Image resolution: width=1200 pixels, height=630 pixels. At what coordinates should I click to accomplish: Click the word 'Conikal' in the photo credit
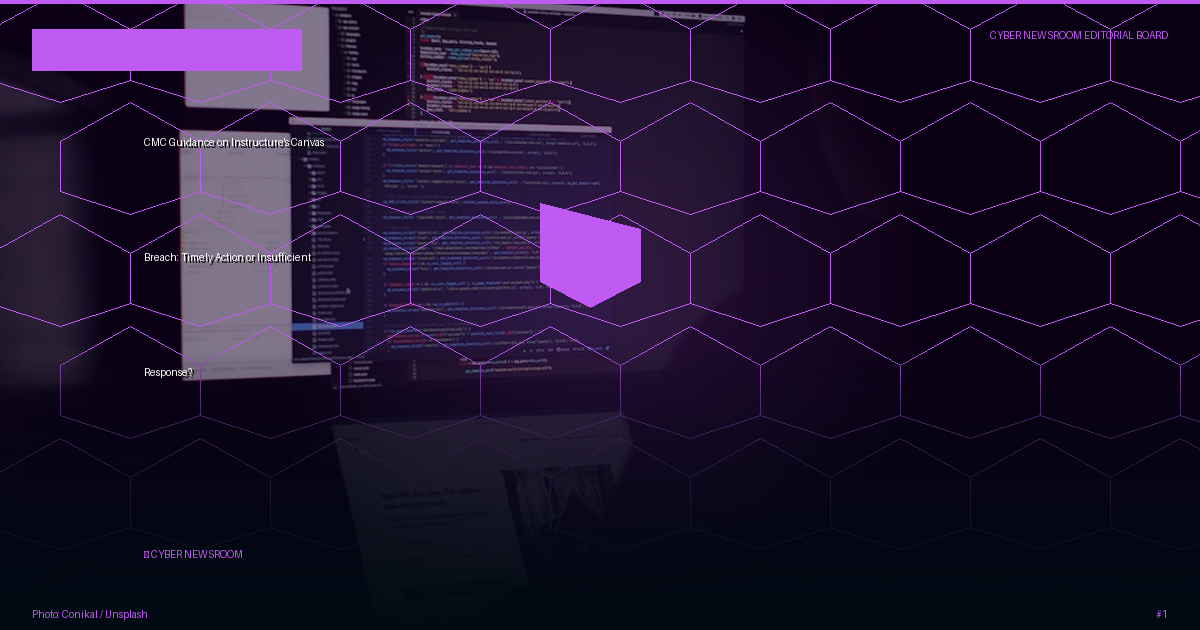80,614
